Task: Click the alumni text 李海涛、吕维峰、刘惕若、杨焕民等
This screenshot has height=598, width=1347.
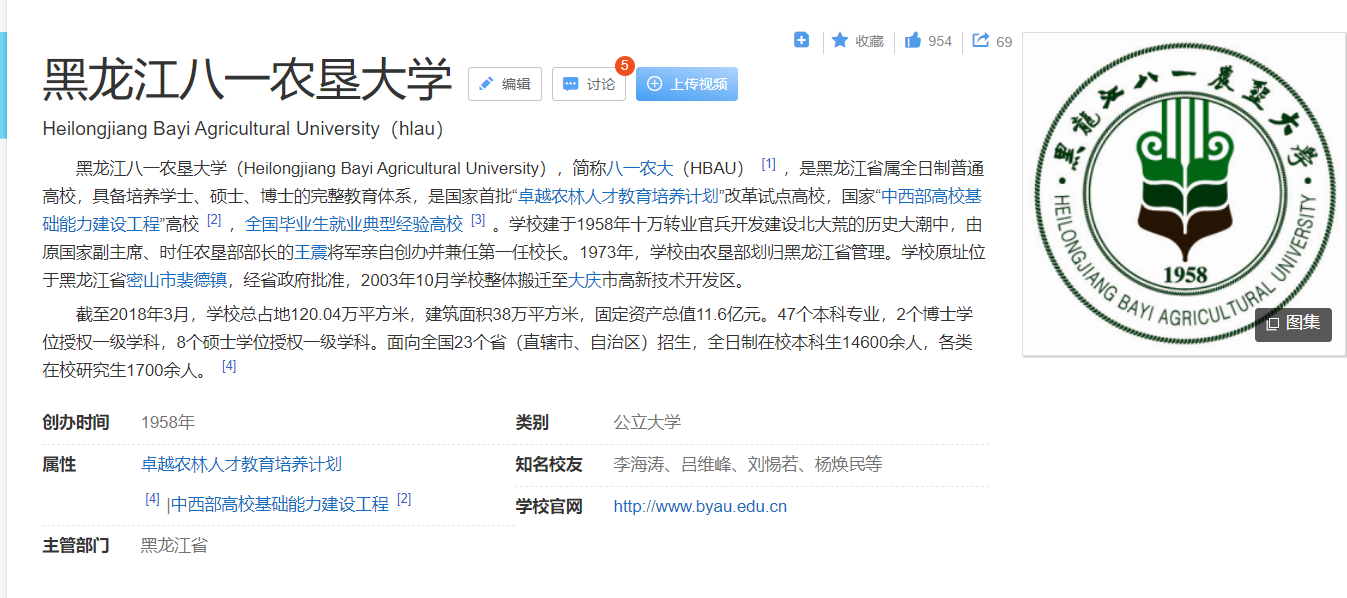Action: pyautogui.click(x=748, y=464)
